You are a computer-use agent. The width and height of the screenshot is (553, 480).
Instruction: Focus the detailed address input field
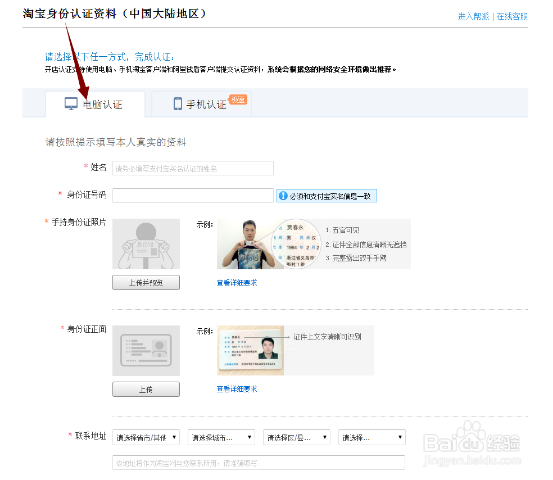[x=259, y=463]
